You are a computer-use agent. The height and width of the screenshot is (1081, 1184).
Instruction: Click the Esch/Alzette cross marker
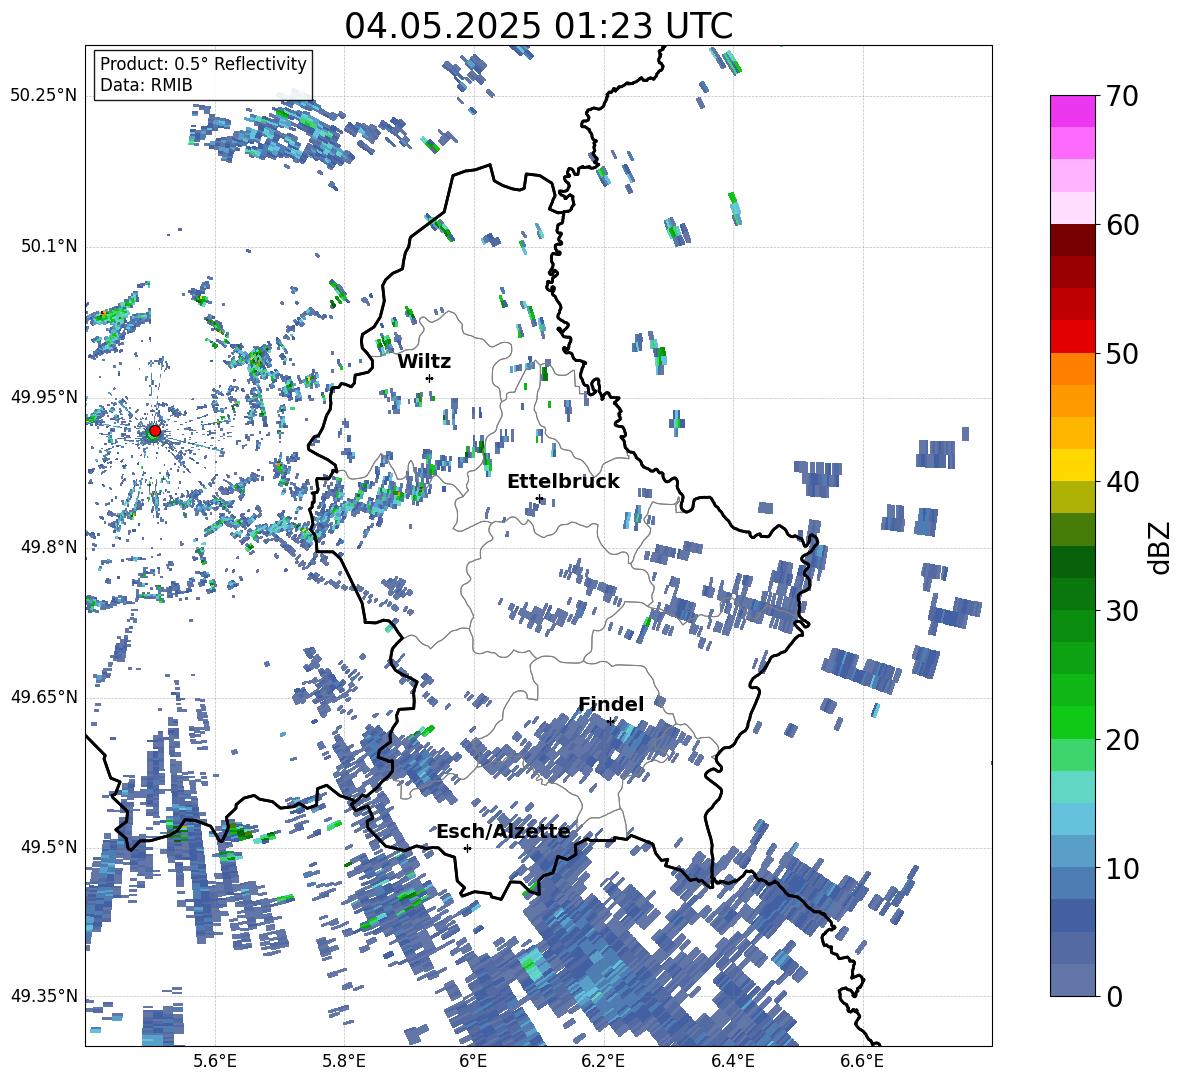pyautogui.click(x=467, y=848)
